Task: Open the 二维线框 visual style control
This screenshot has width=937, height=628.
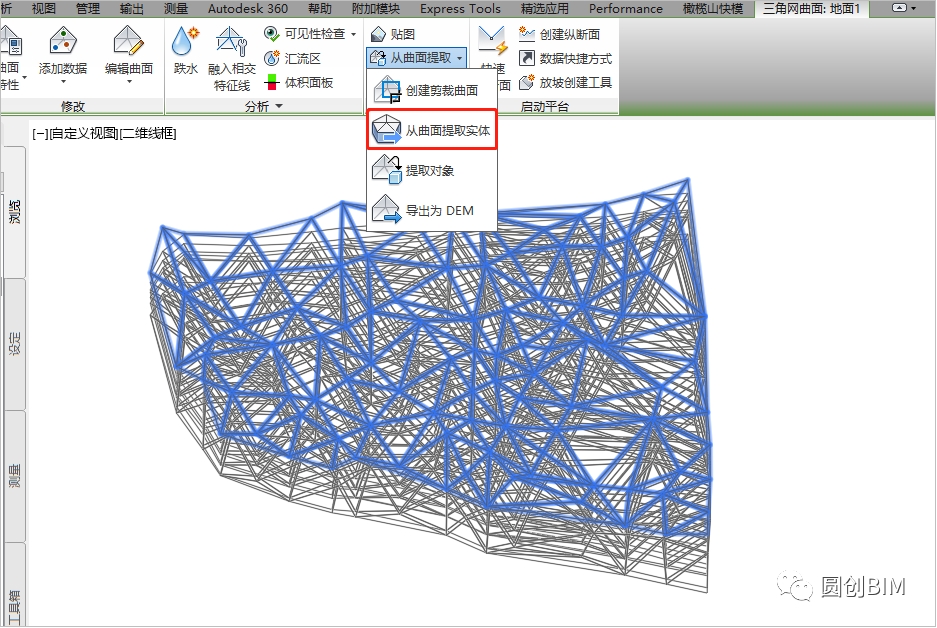Action: click(x=148, y=133)
